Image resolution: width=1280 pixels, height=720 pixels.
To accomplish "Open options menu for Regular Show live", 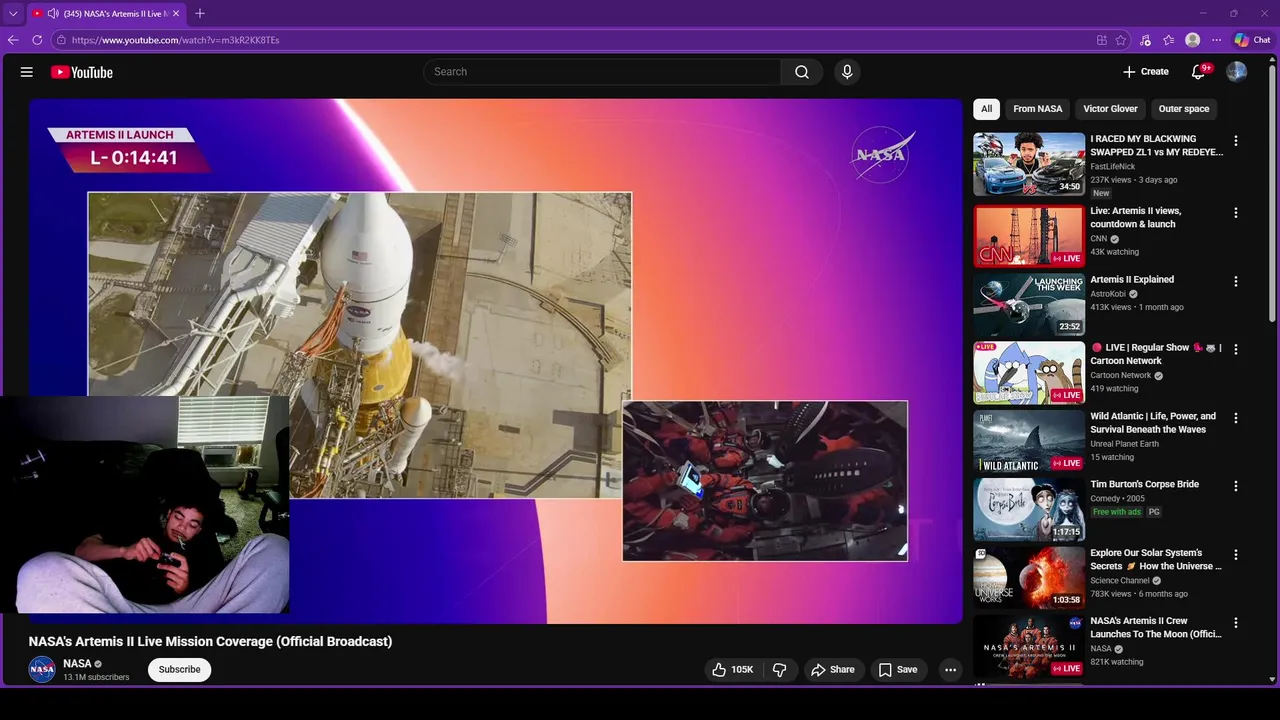I will tap(1235, 350).
